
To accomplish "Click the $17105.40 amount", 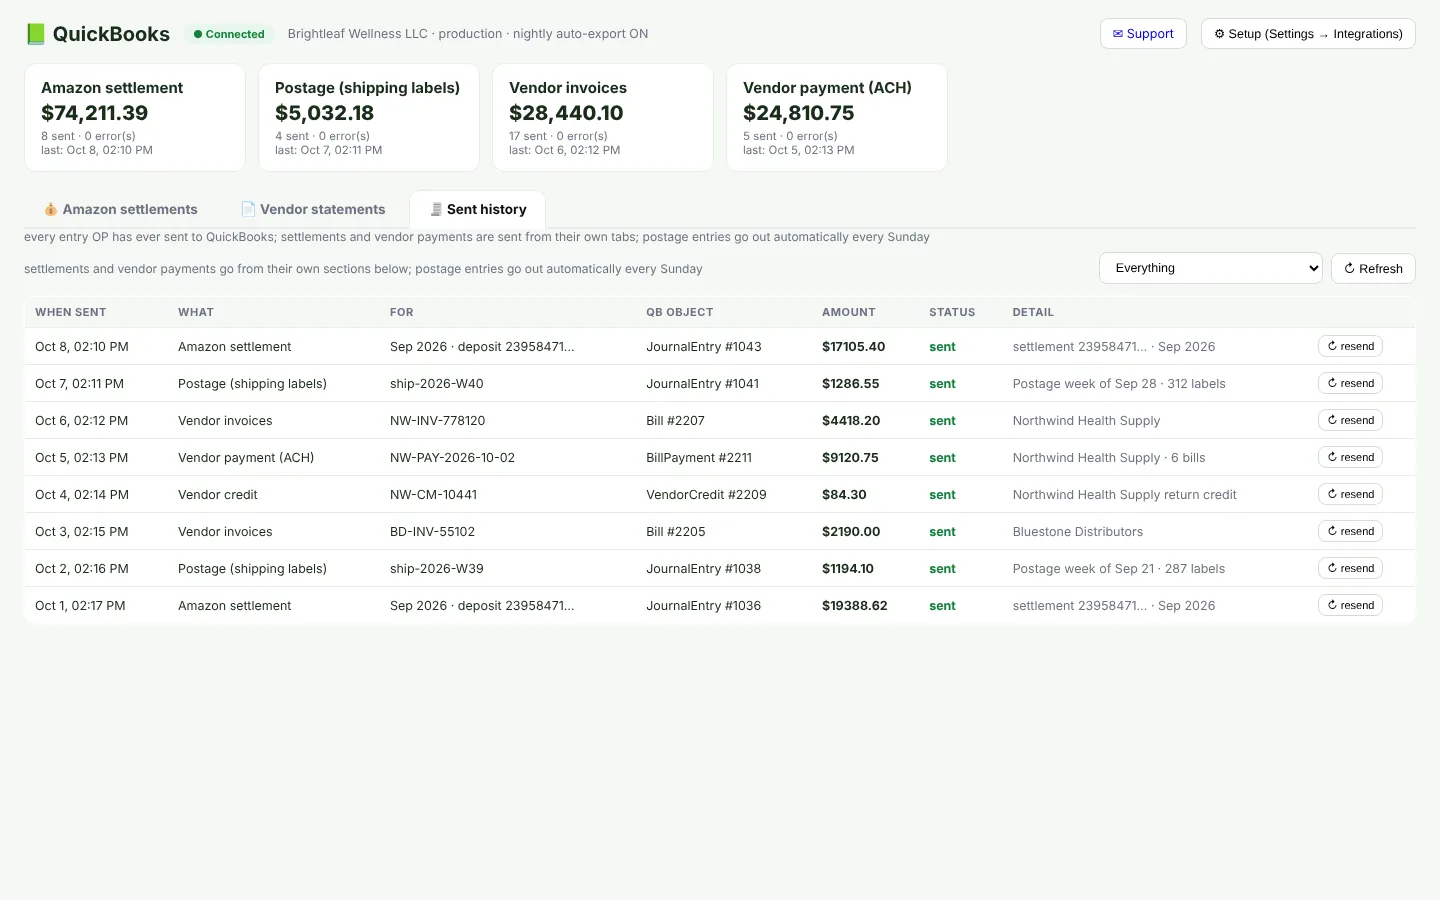I will [x=853, y=347].
